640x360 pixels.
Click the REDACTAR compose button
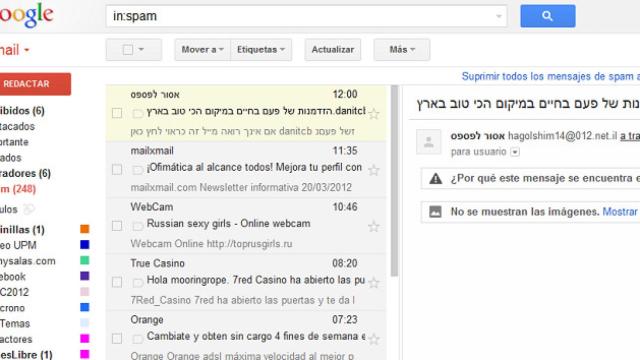35,84
